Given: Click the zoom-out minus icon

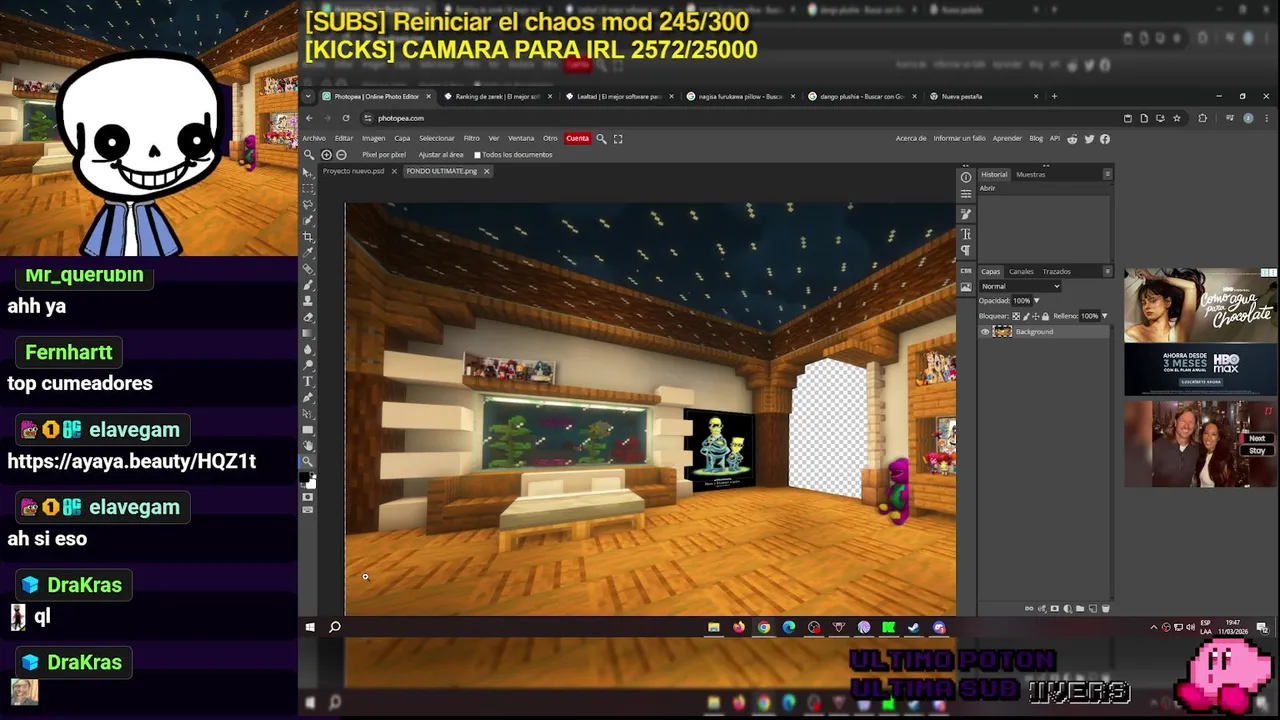Looking at the screenshot, I should point(341,155).
